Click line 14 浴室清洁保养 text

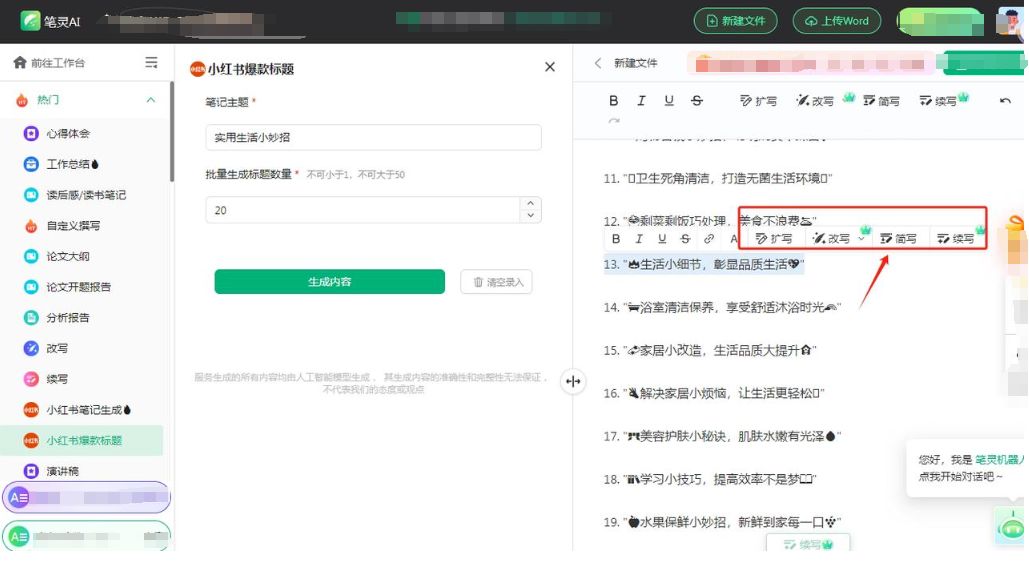pos(722,307)
